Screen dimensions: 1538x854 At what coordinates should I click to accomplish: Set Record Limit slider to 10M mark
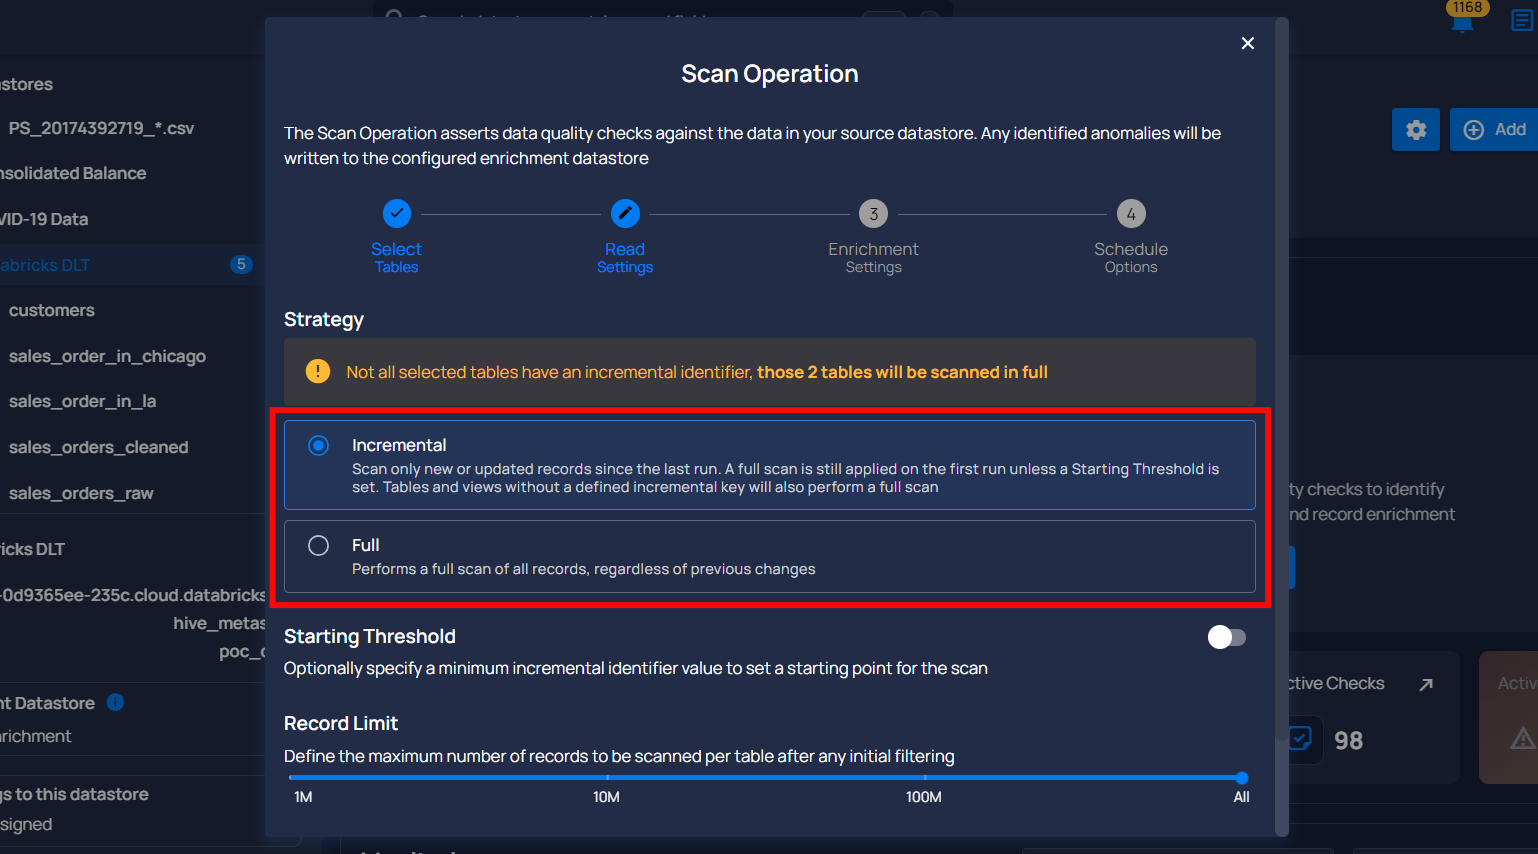pos(607,778)
